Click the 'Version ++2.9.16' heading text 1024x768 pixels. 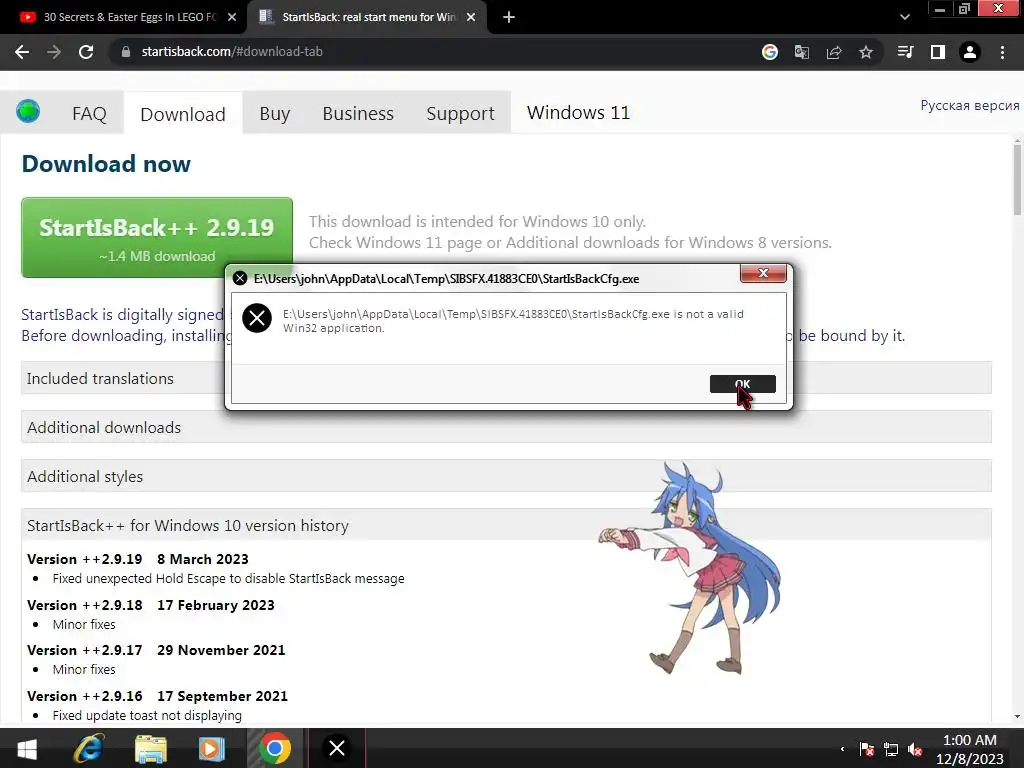85,696
